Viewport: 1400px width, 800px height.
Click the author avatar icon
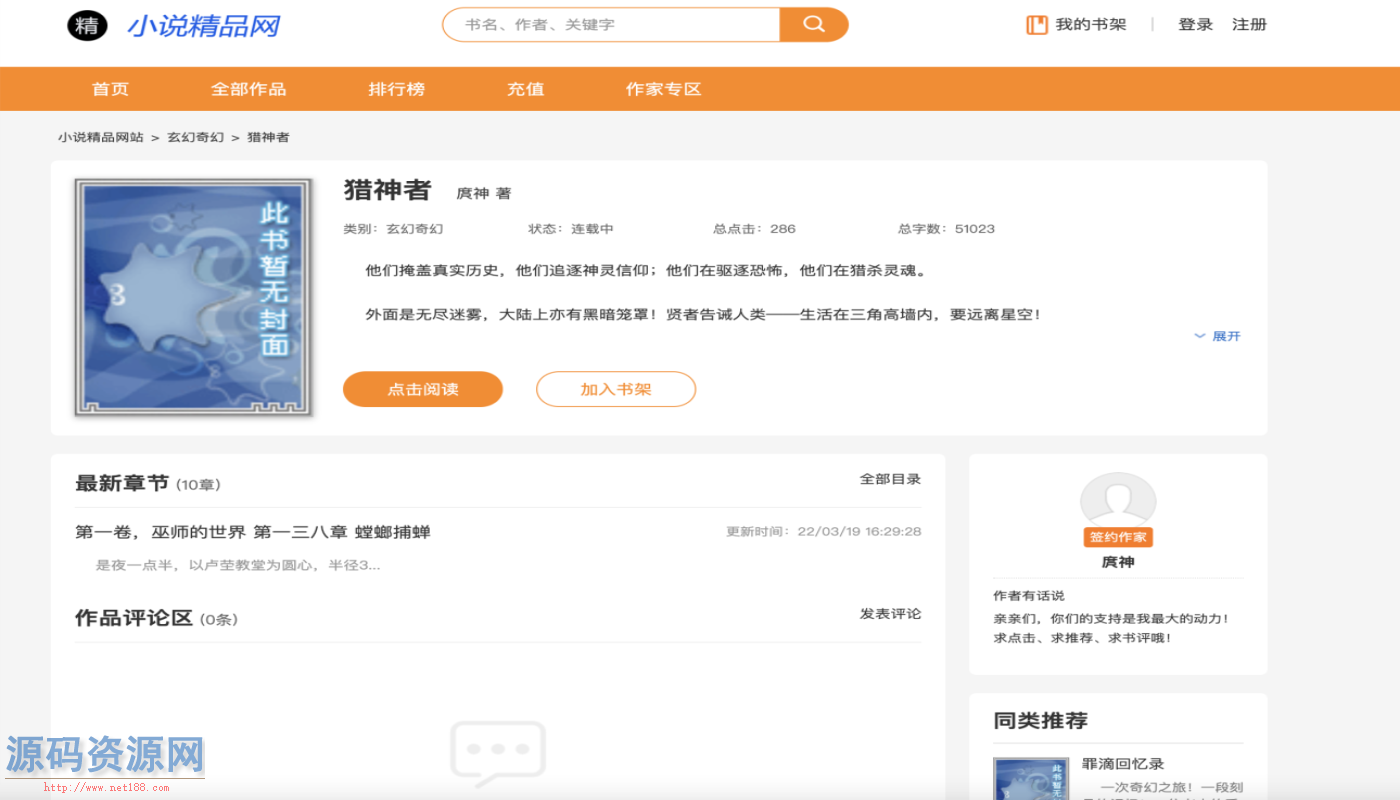click(1117, 500)
